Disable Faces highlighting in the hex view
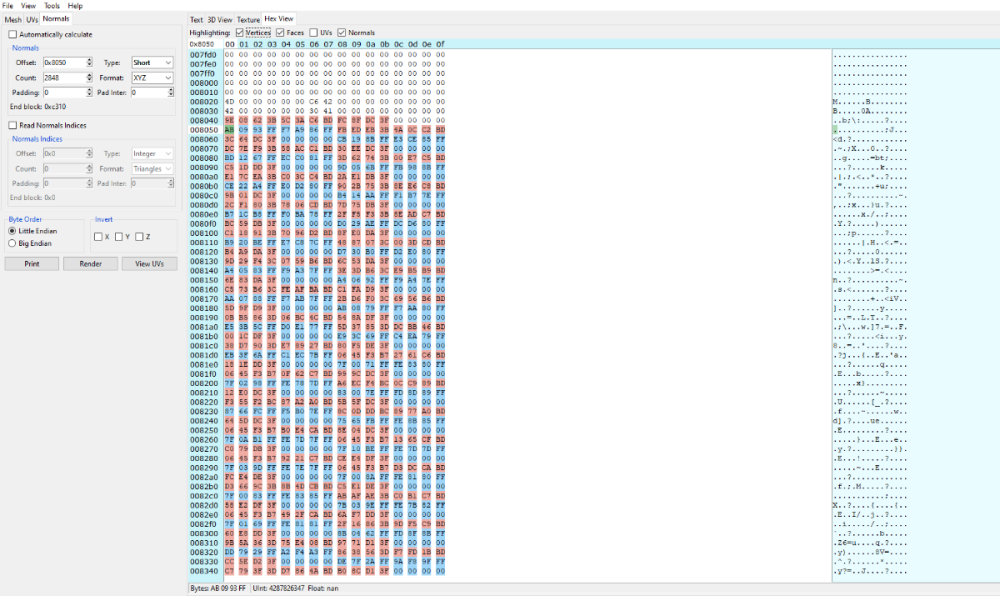The width and height of the screenshot is (1000, 596). (282, 32)
